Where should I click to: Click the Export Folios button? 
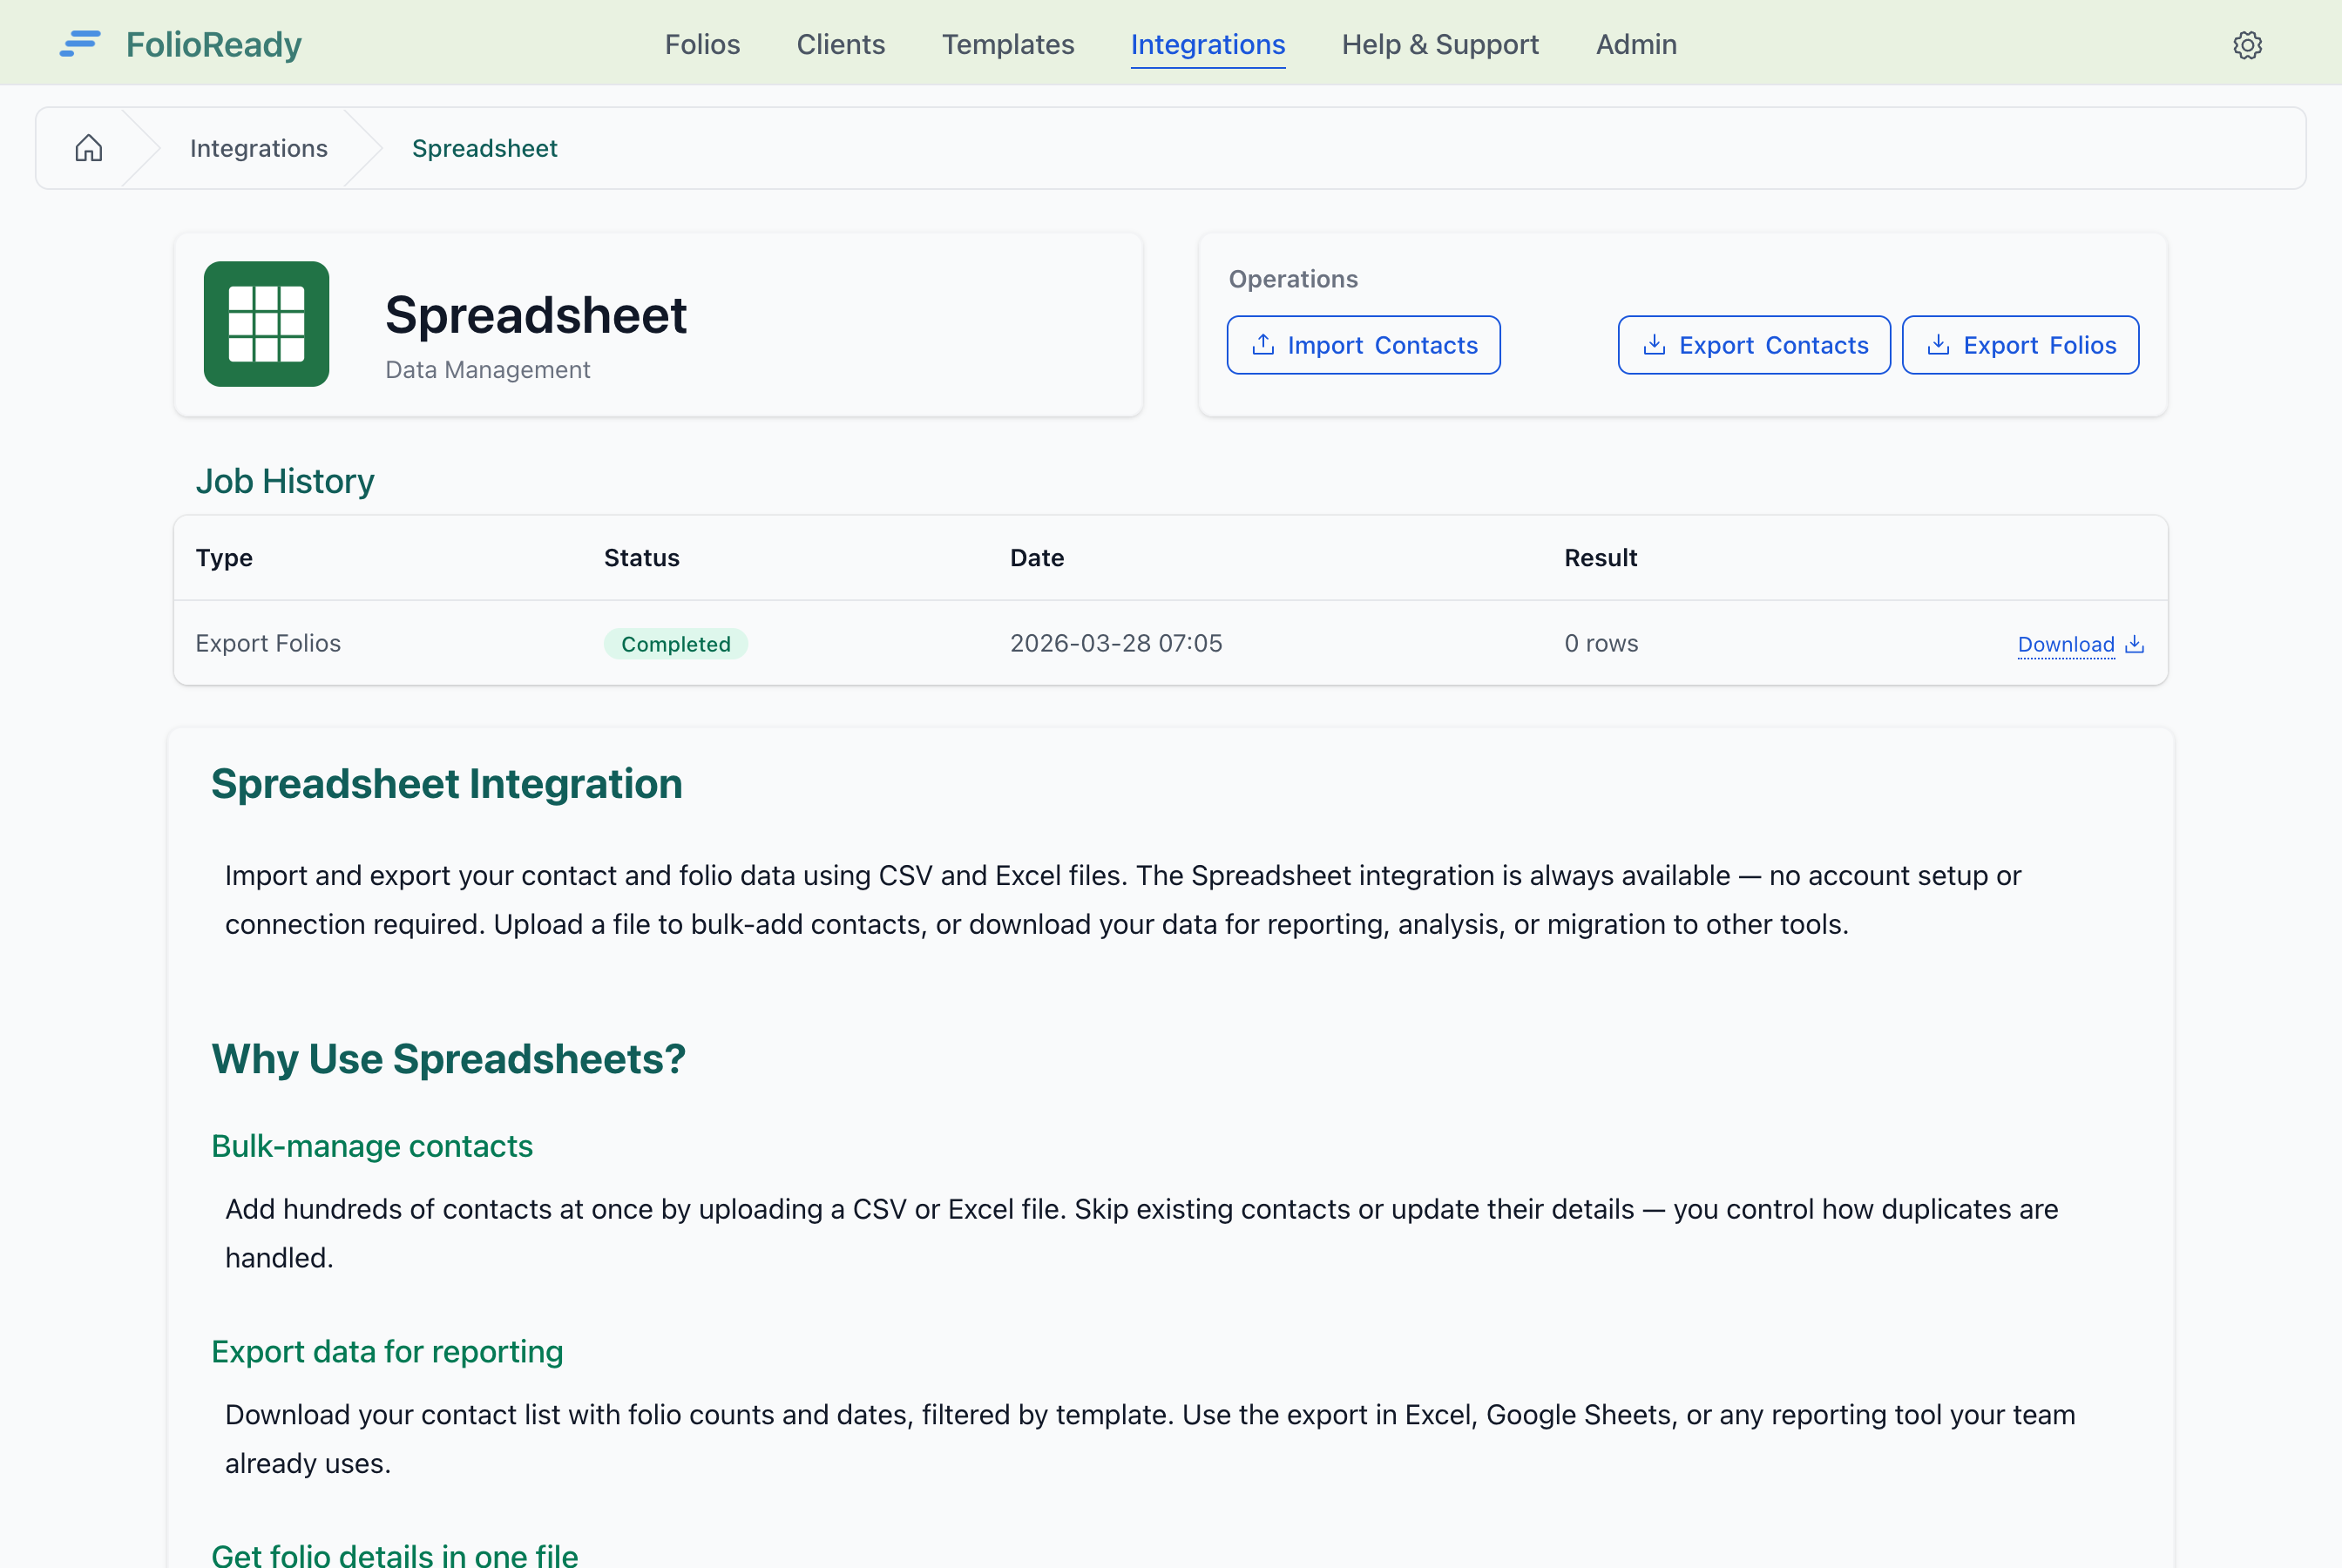point(2020,345)
